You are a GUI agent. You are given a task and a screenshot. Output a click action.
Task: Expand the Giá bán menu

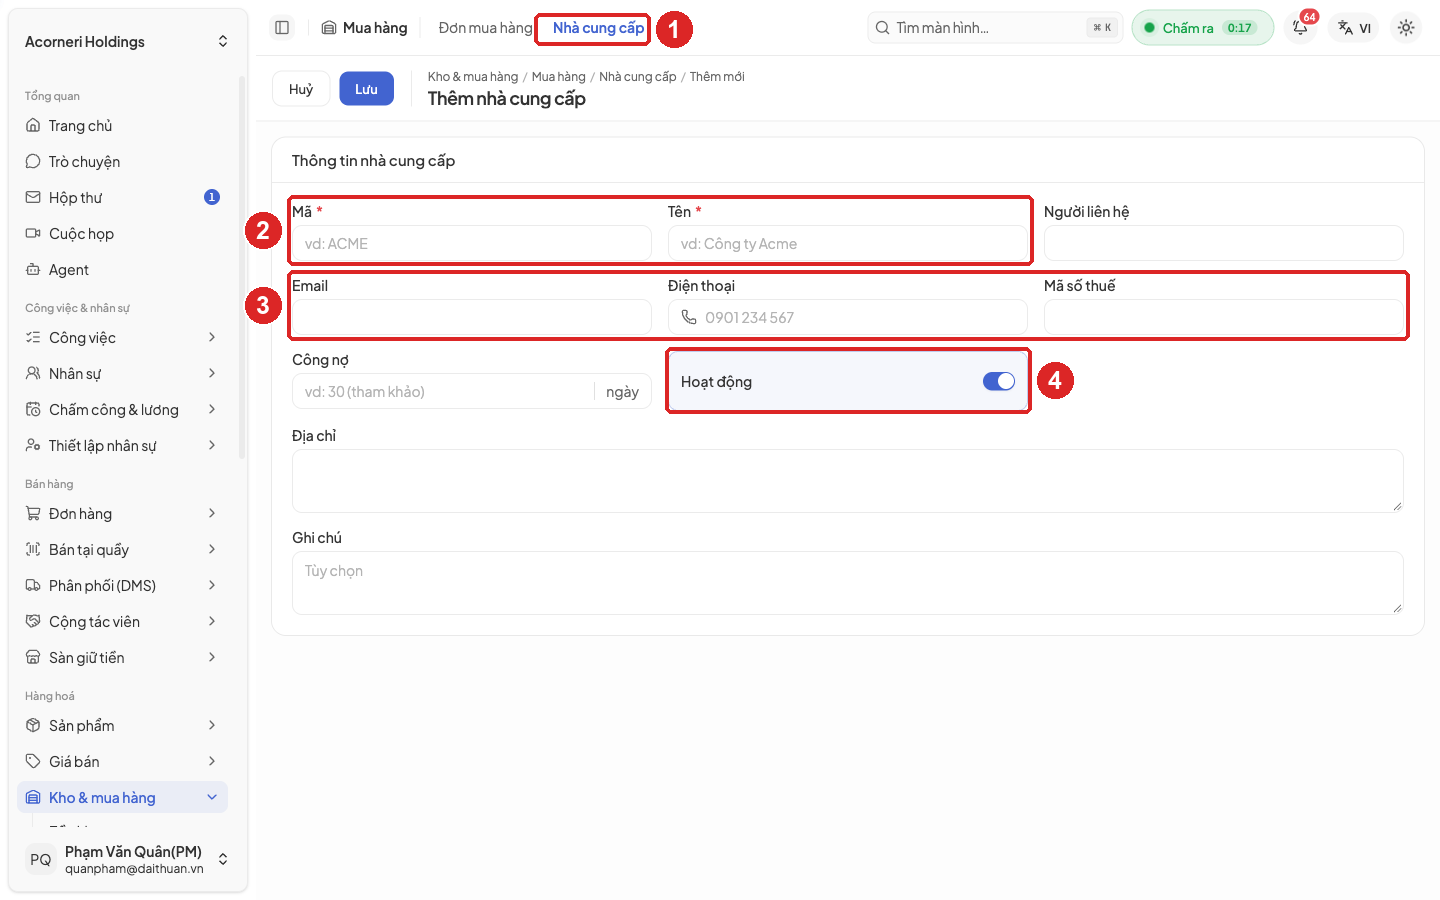pyautogui.click(x=122, y=762)
